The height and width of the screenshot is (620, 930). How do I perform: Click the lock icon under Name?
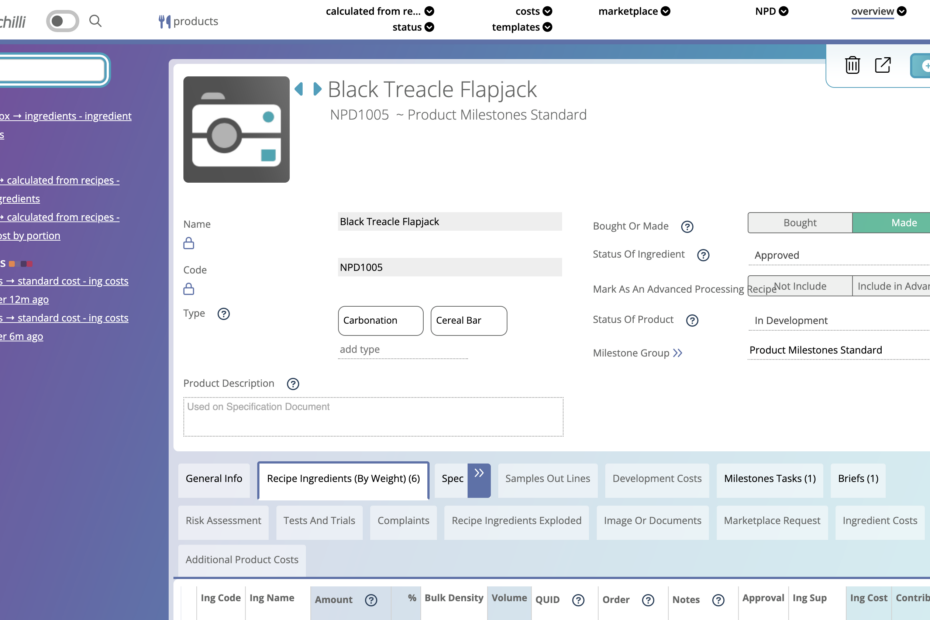(x=189, y=243)
